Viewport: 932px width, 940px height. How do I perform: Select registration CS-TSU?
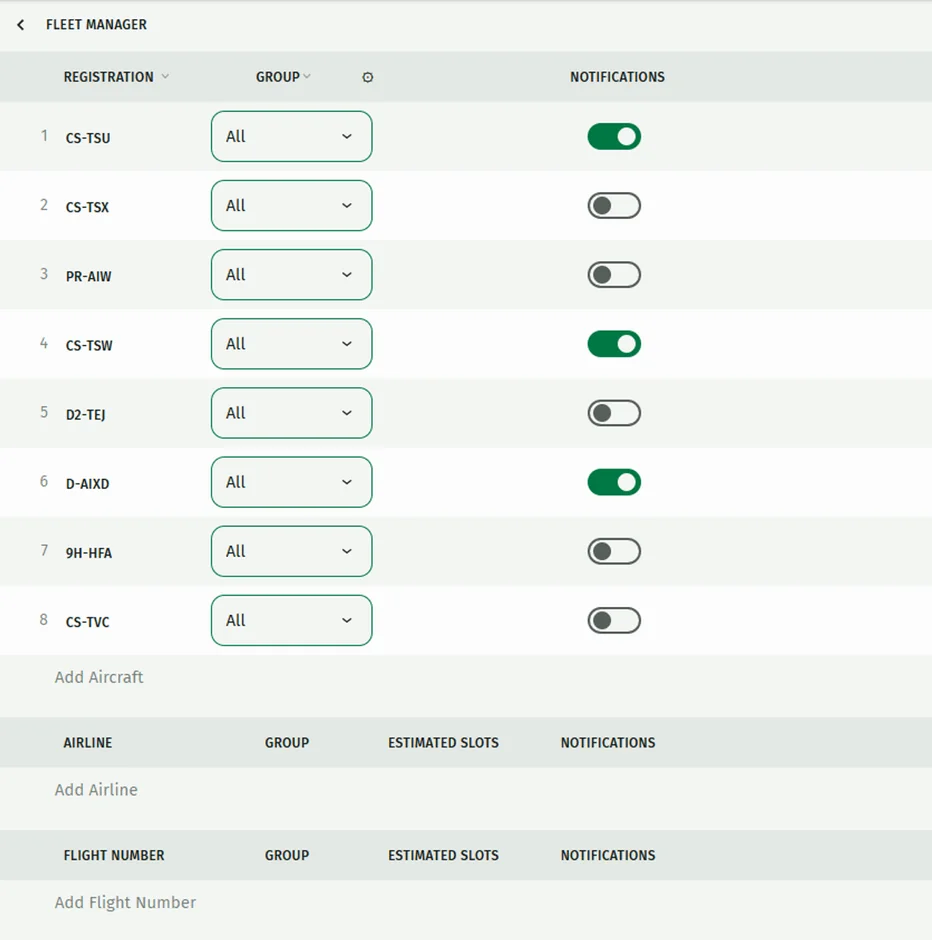click(88, 138)
